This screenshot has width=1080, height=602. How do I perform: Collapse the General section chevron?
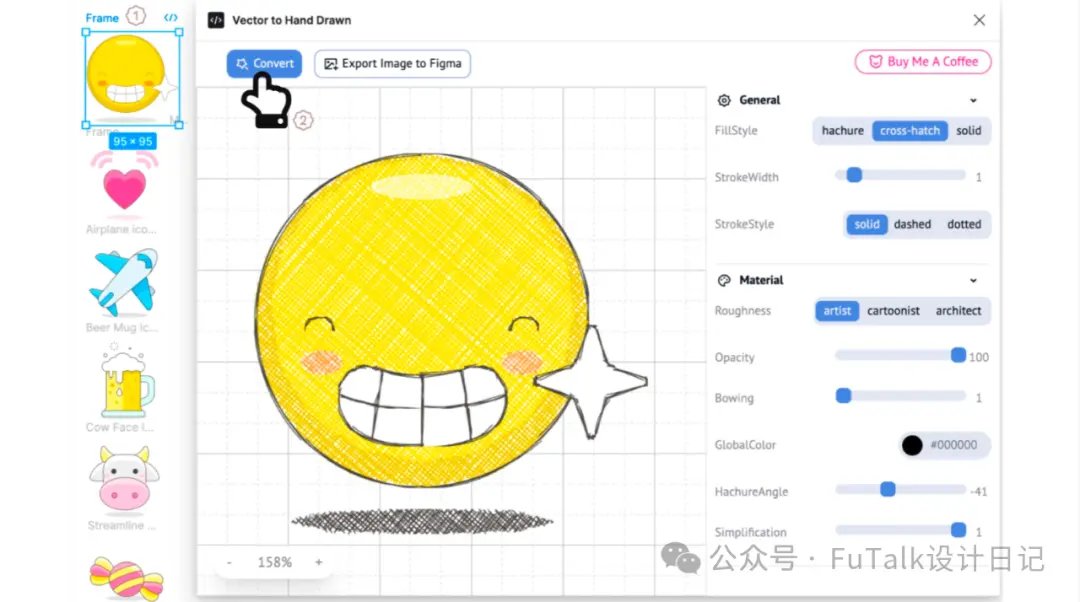(973, 101)
